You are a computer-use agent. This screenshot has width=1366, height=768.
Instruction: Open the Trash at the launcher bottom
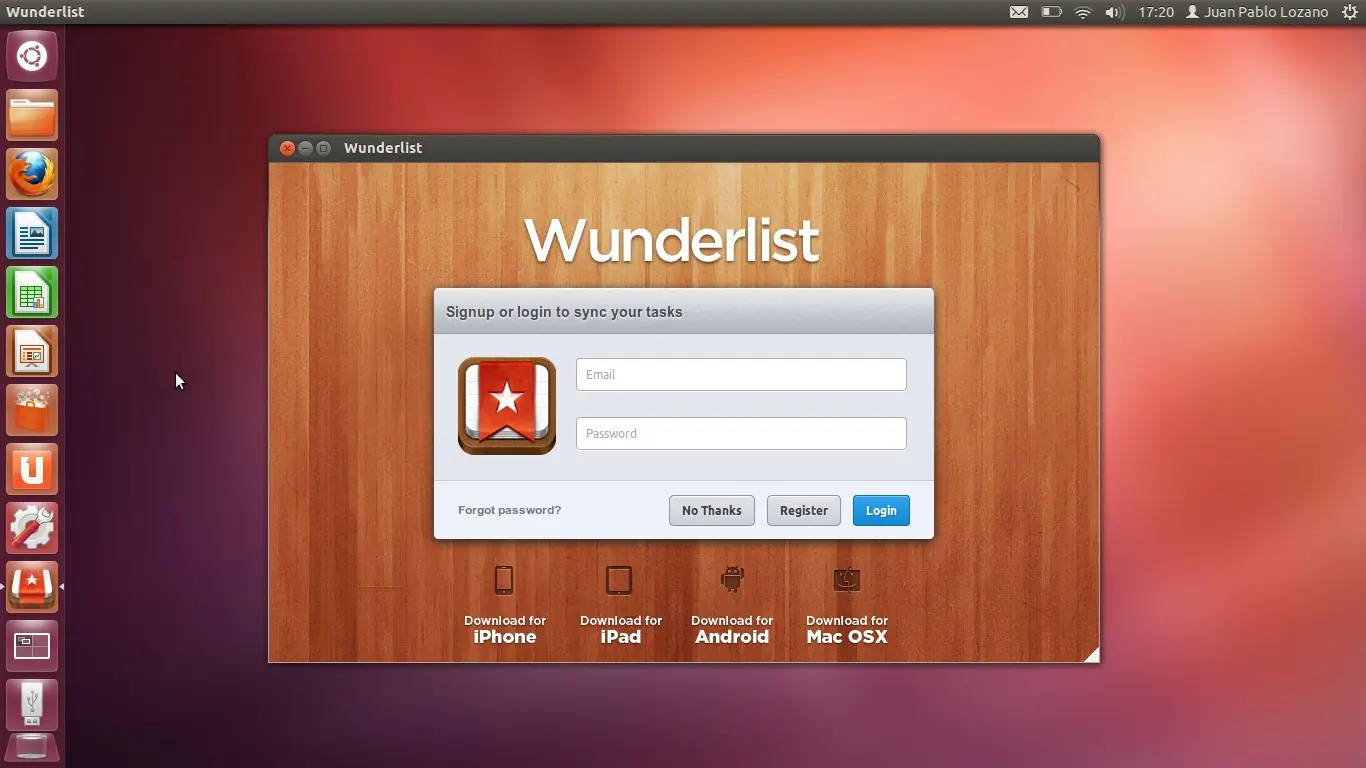[32, 748]
